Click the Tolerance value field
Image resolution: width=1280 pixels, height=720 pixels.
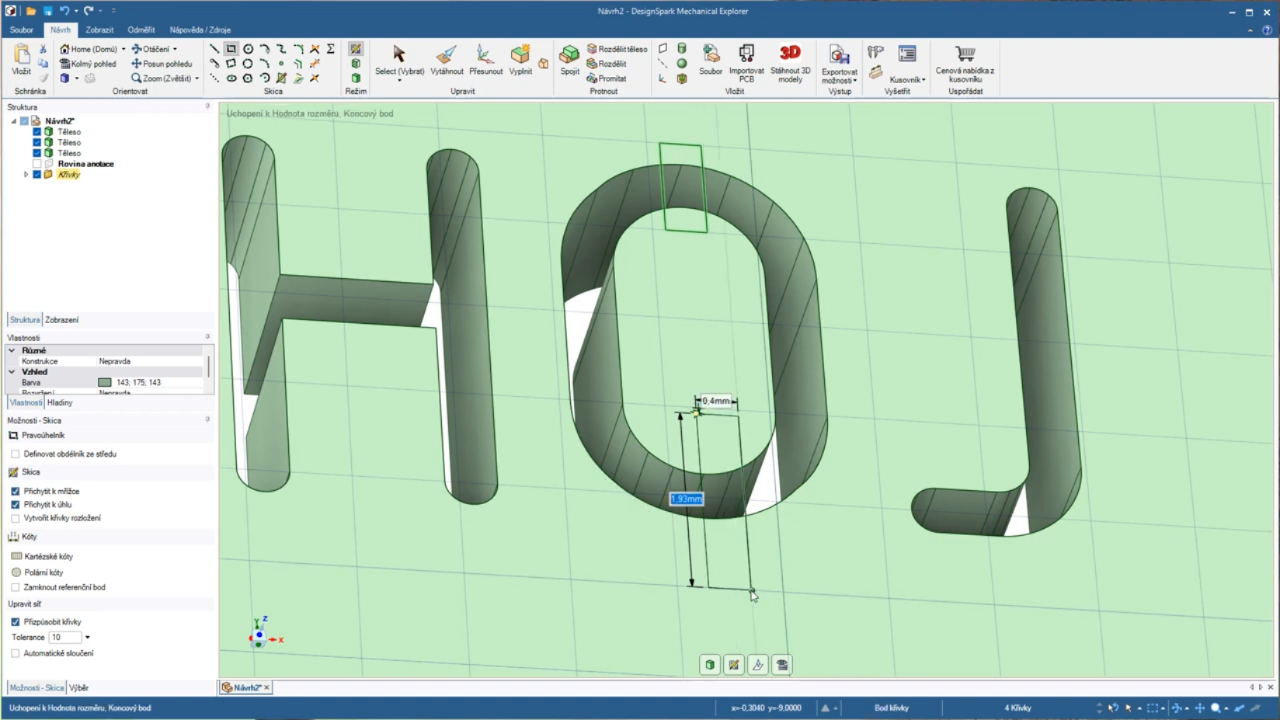click(65, 637)
